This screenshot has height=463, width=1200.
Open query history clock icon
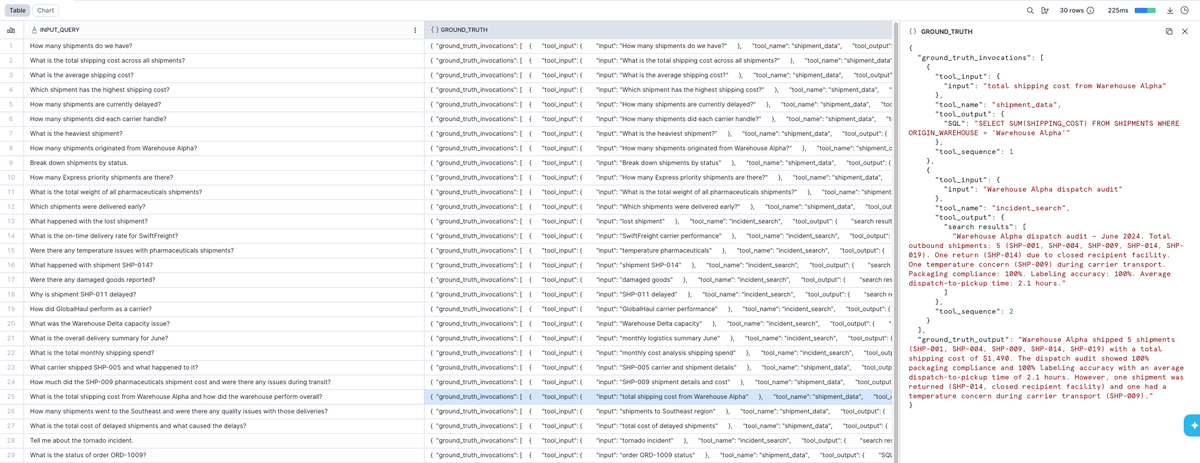1183,10
